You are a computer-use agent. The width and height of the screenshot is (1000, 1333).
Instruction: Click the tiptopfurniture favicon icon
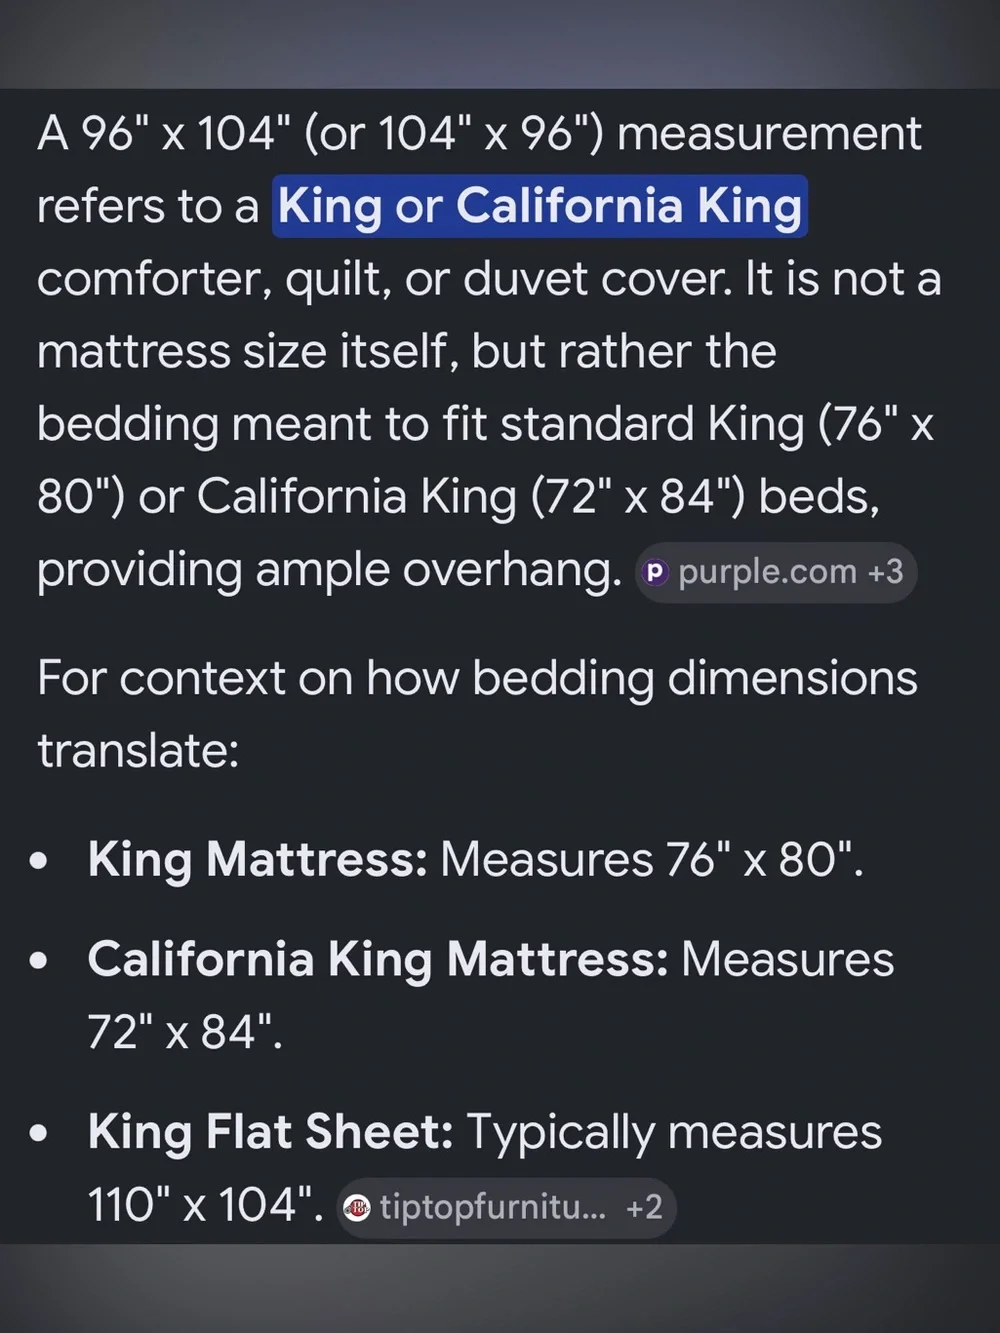357,1208
